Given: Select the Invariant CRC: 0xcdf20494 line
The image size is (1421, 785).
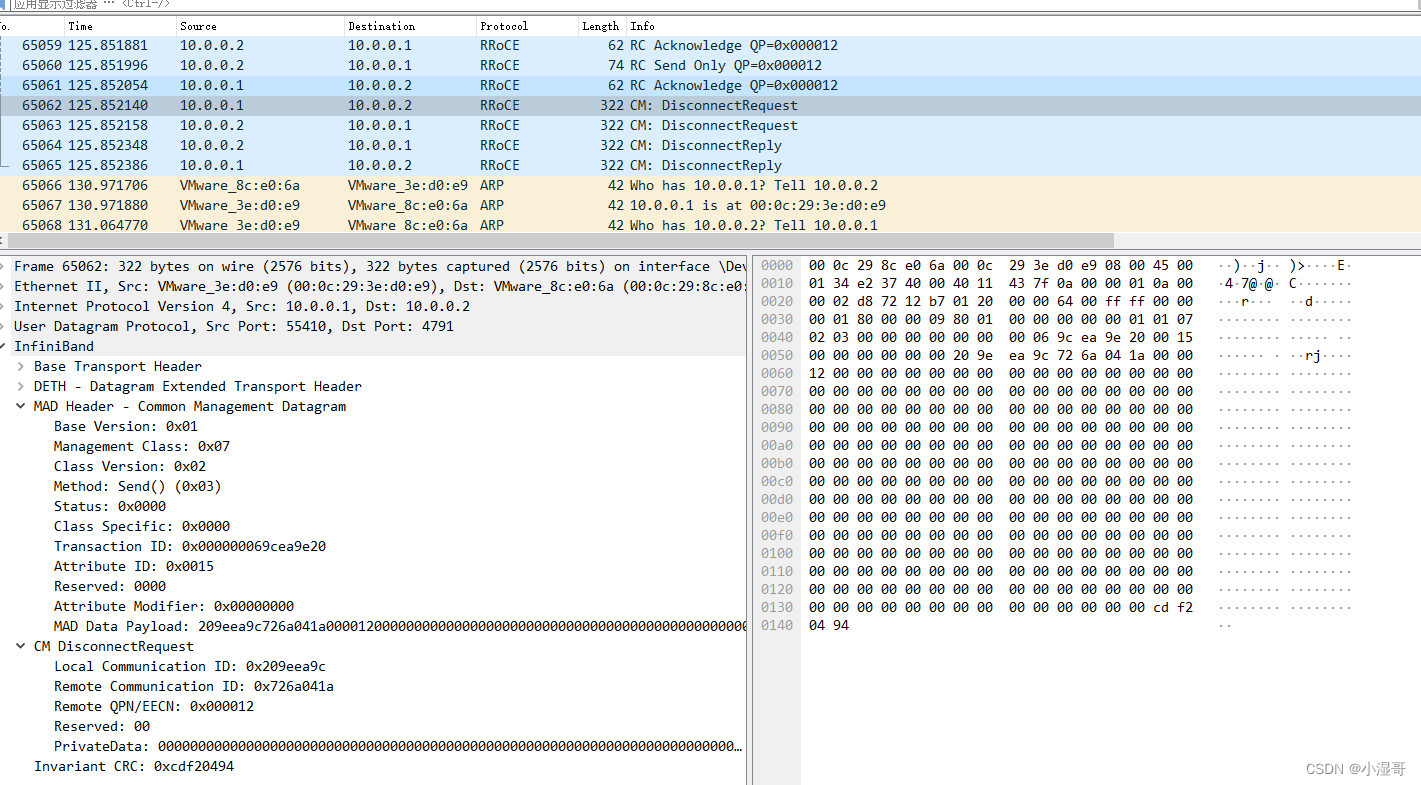Looking at the screenshot, I should pyautogui.click(x=134, y=766).
